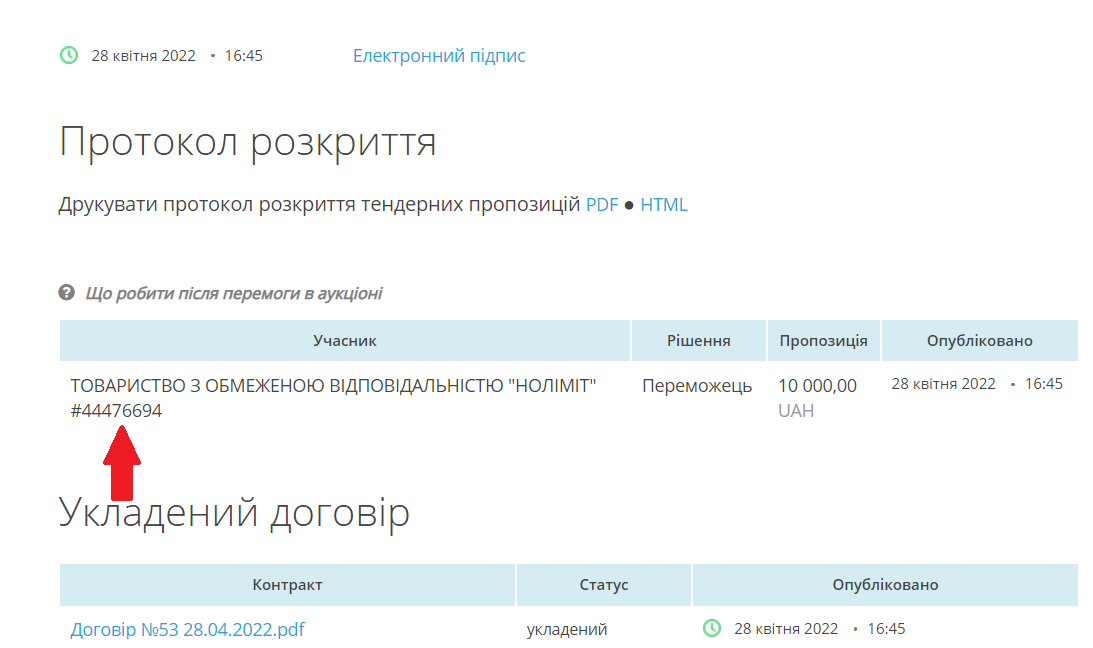The image size is (1093, 648).
Task: Click the green clock icon in contract row
Action: (x=711, y=629)
